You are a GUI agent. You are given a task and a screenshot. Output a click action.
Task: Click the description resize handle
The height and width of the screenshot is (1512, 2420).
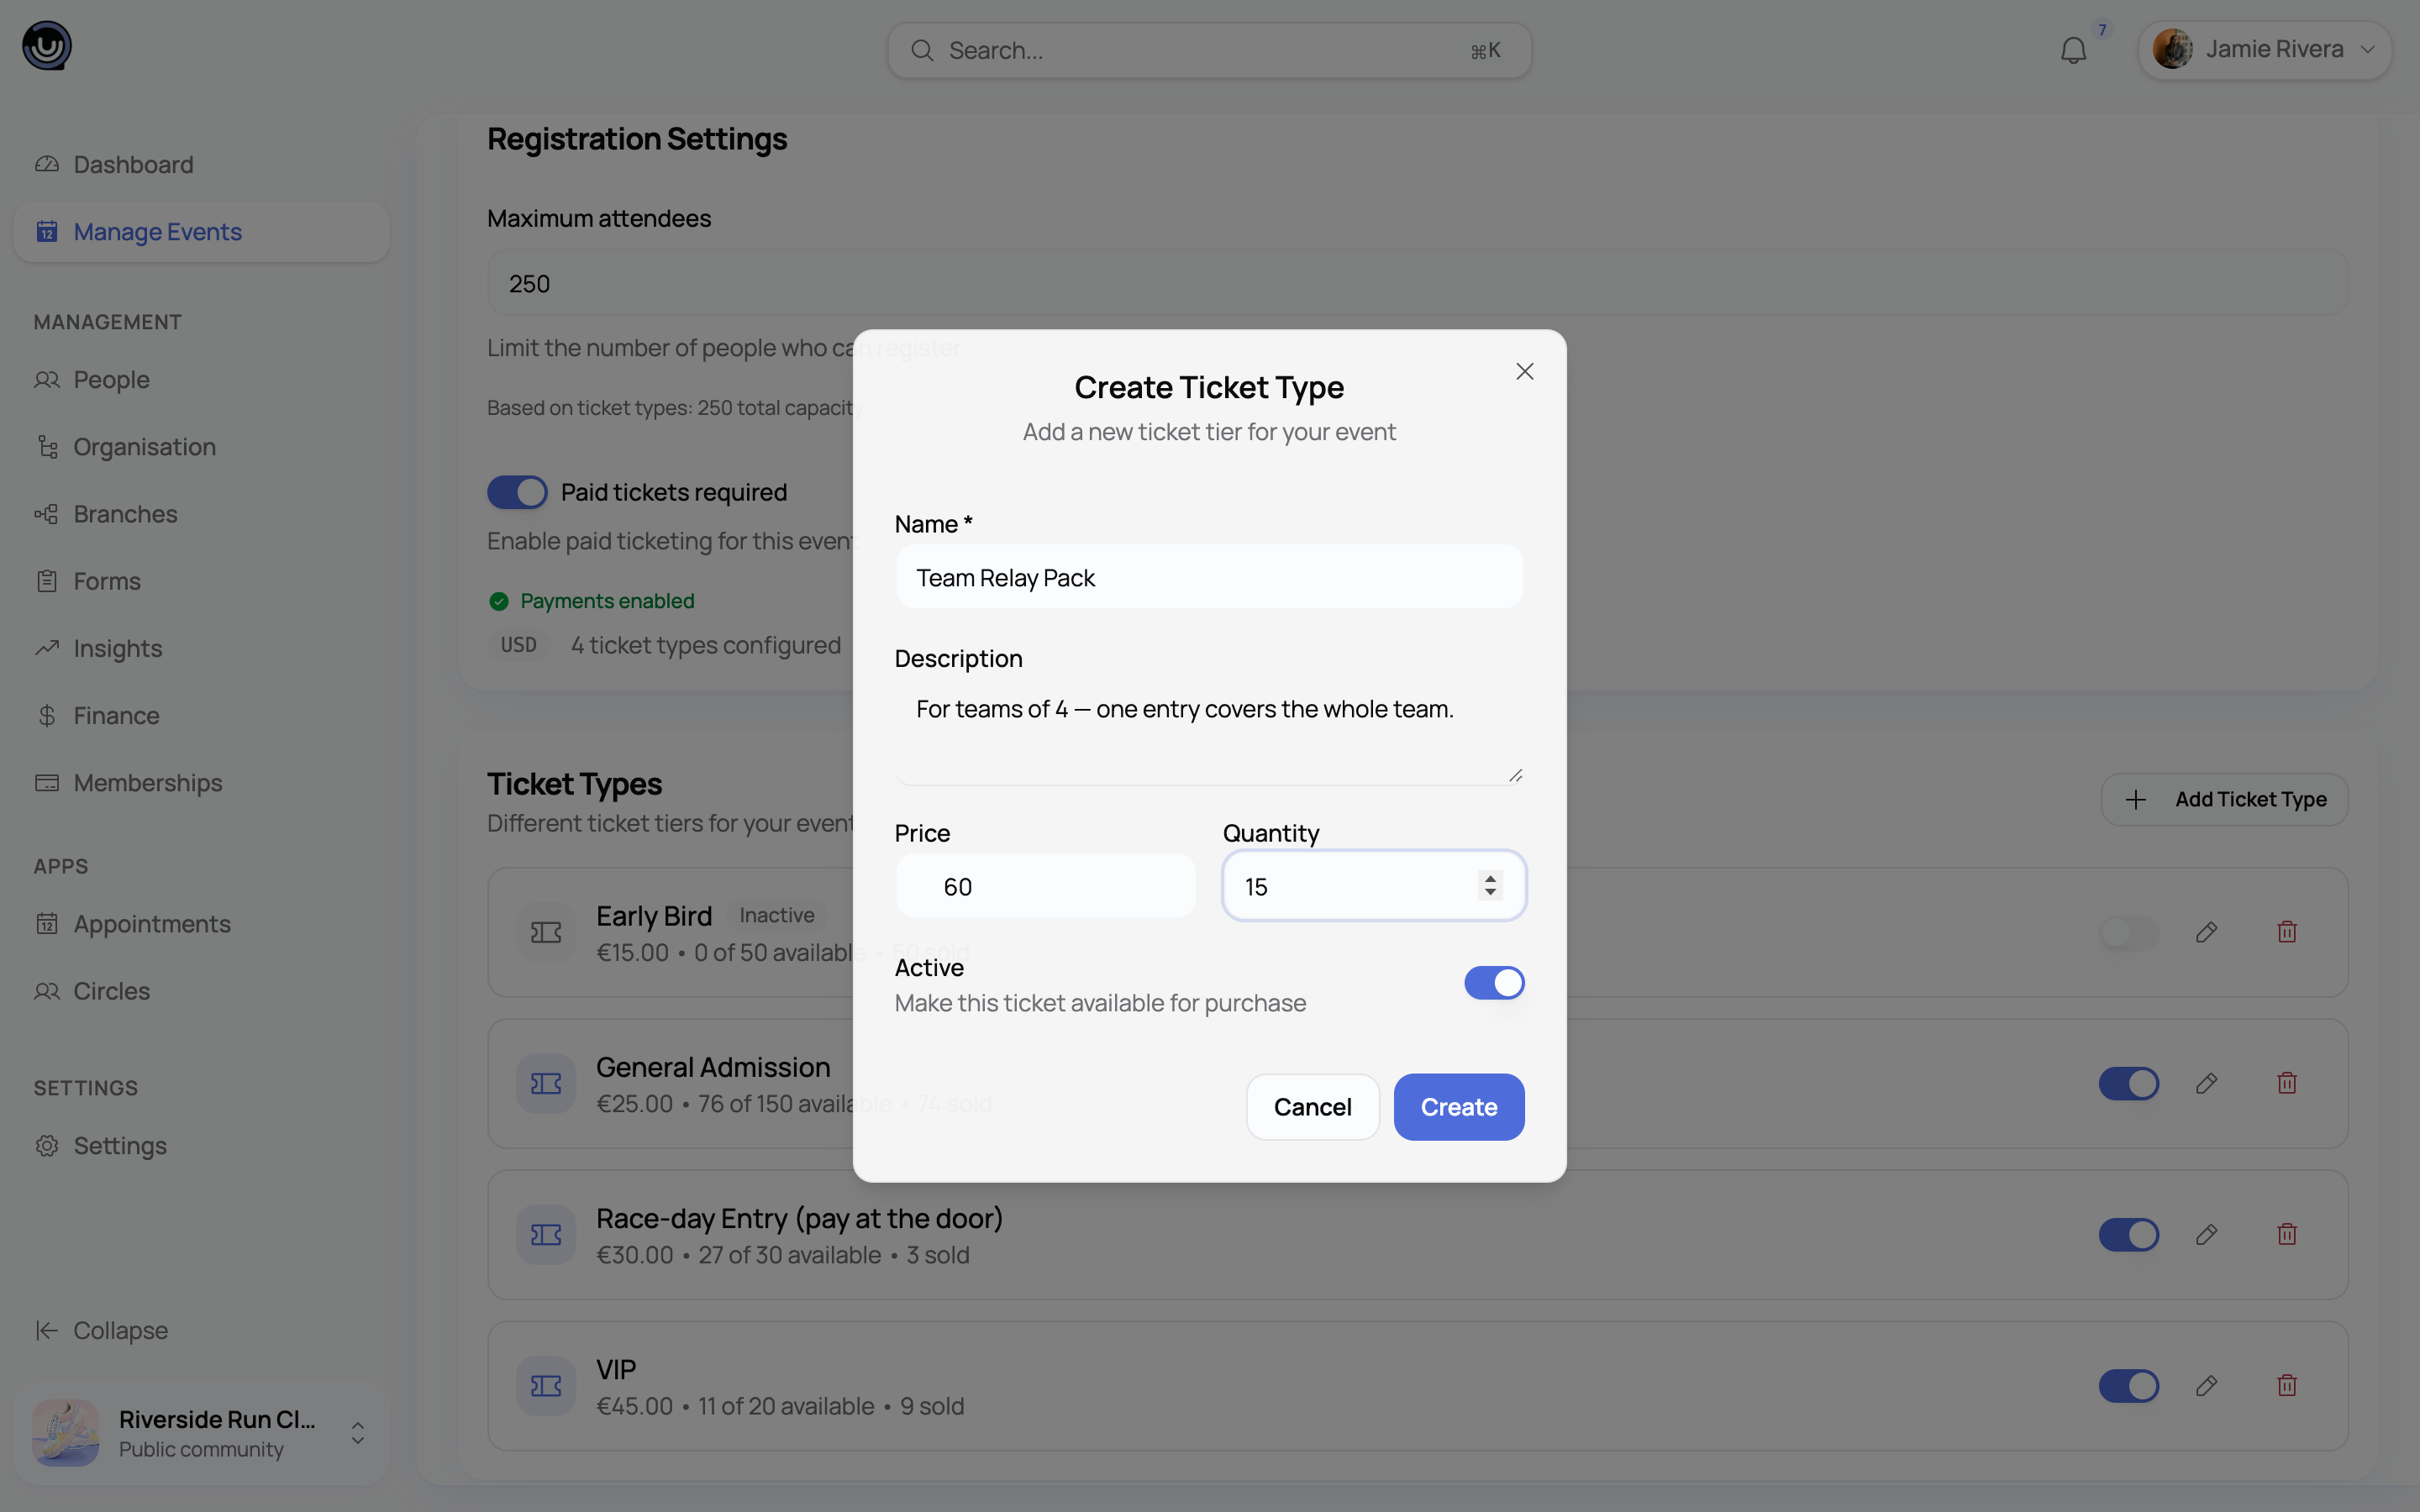[x=1515, y=776]
